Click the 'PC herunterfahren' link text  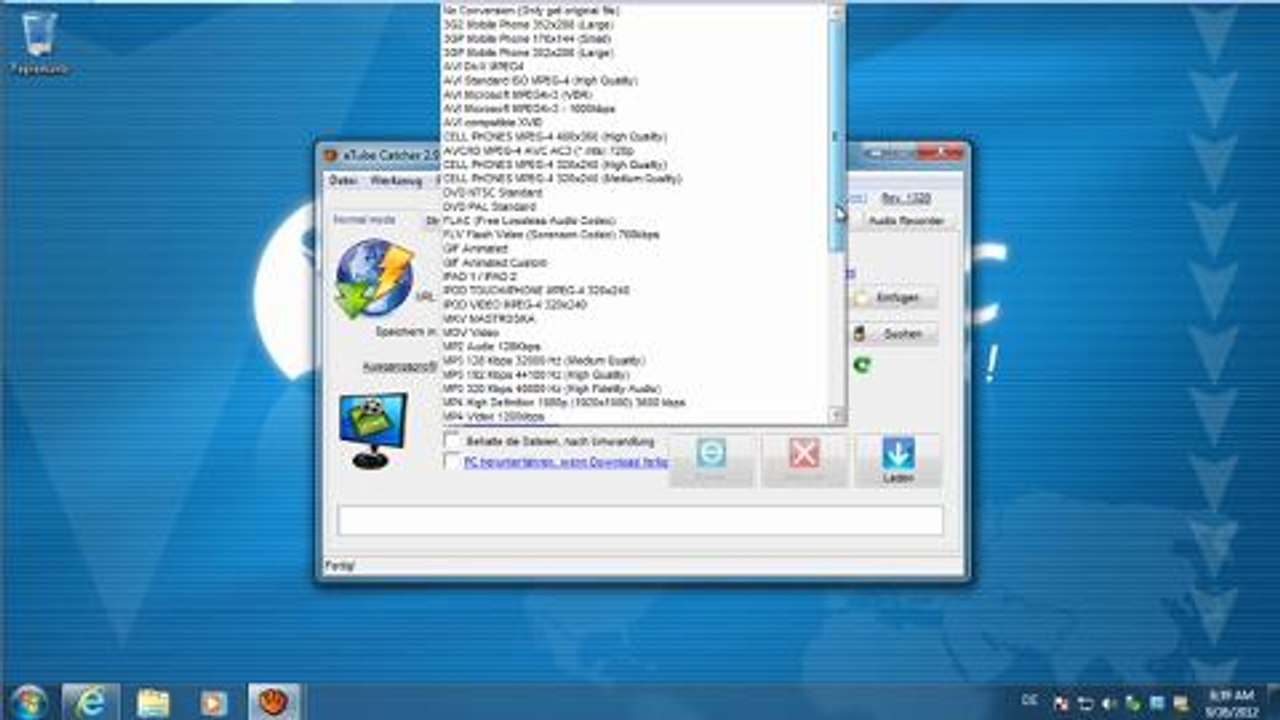coord(566,462)
